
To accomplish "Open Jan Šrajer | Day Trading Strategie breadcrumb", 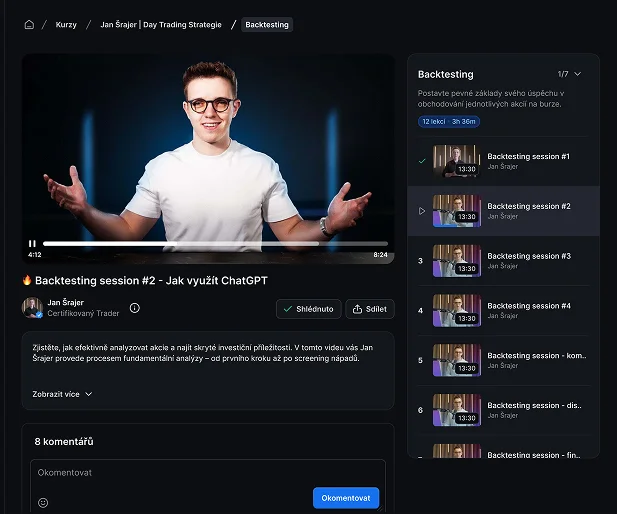I will 161,25.
